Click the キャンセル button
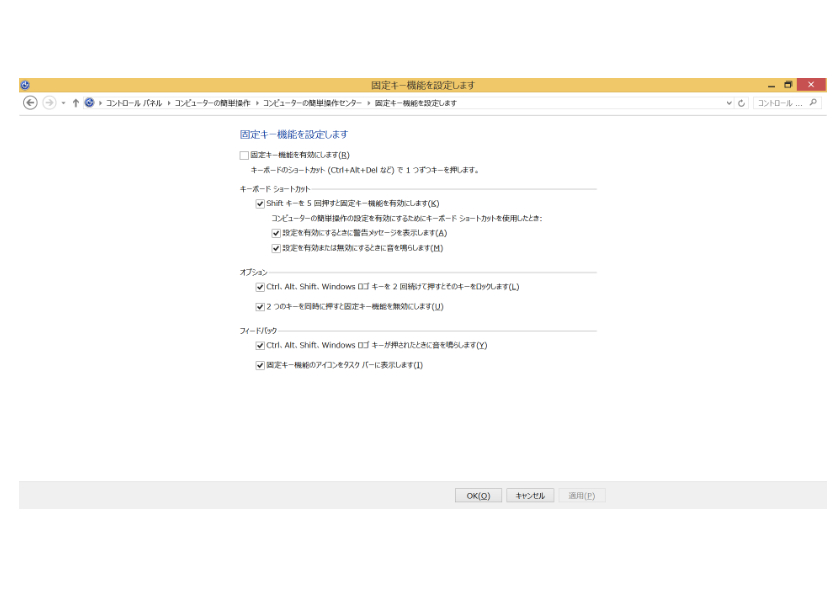Image resolution: width=839 pixels, height=595 pixels. tap(530, 495)
